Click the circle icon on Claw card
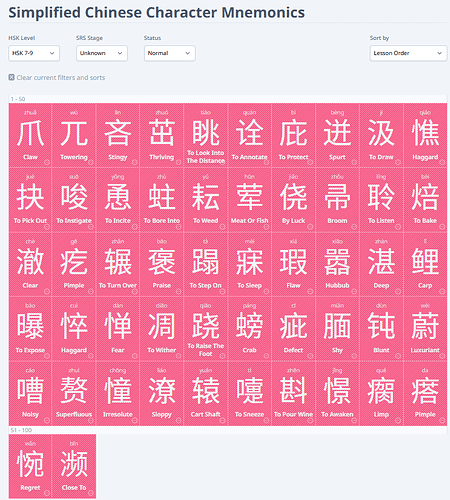Screen dimensions: 450x500 pos(47,162)
